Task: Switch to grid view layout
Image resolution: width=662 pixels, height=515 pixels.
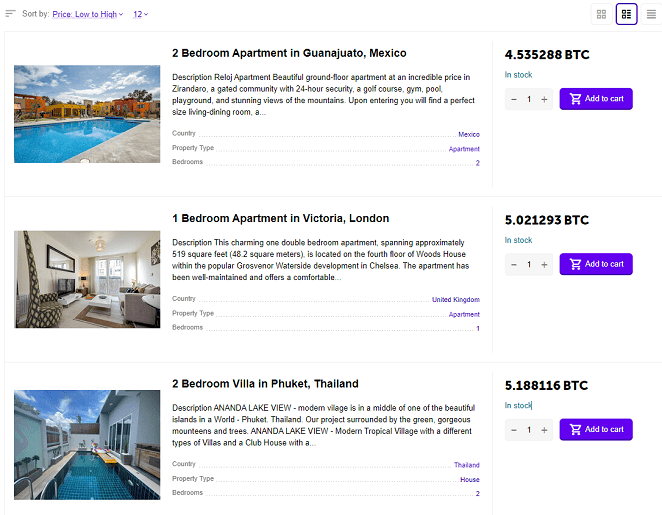Action: point(601,14)
